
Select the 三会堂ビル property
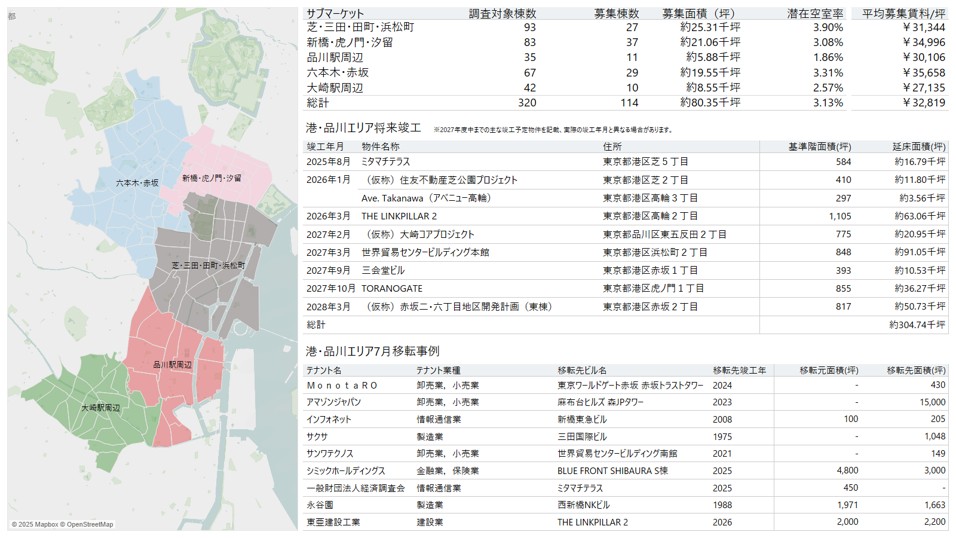tap(383, 270)
